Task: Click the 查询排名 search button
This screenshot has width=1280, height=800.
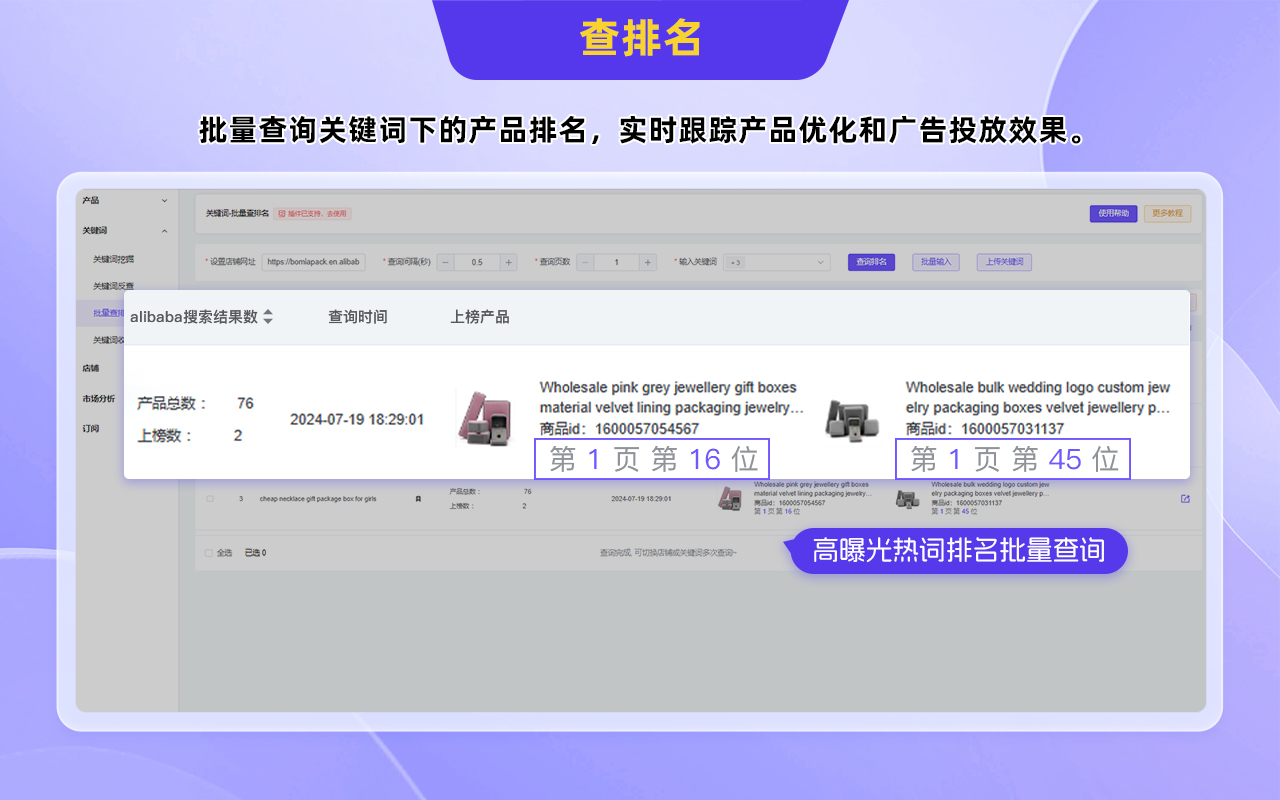Action: point(871,261)
